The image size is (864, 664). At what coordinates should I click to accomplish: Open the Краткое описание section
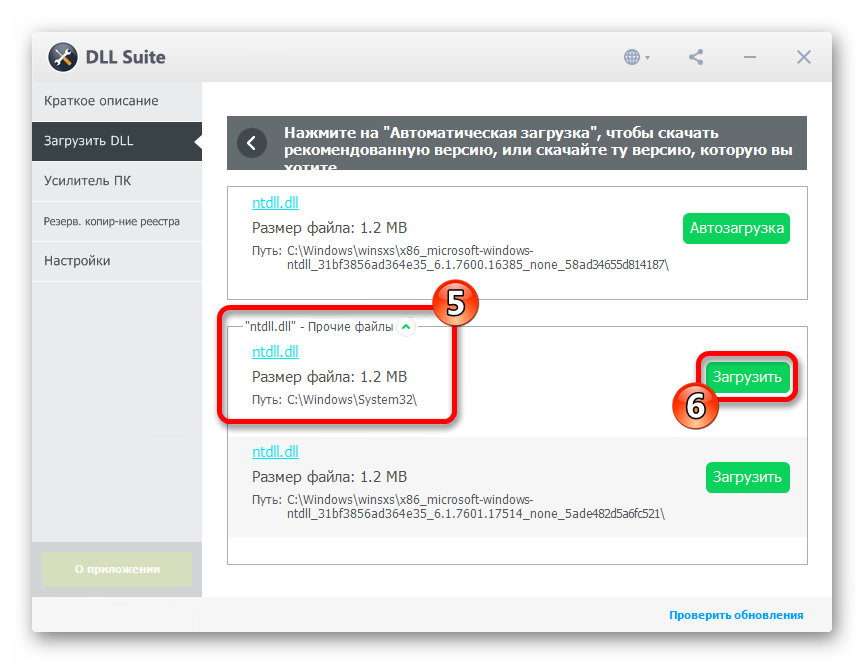[x=101, y=101]
